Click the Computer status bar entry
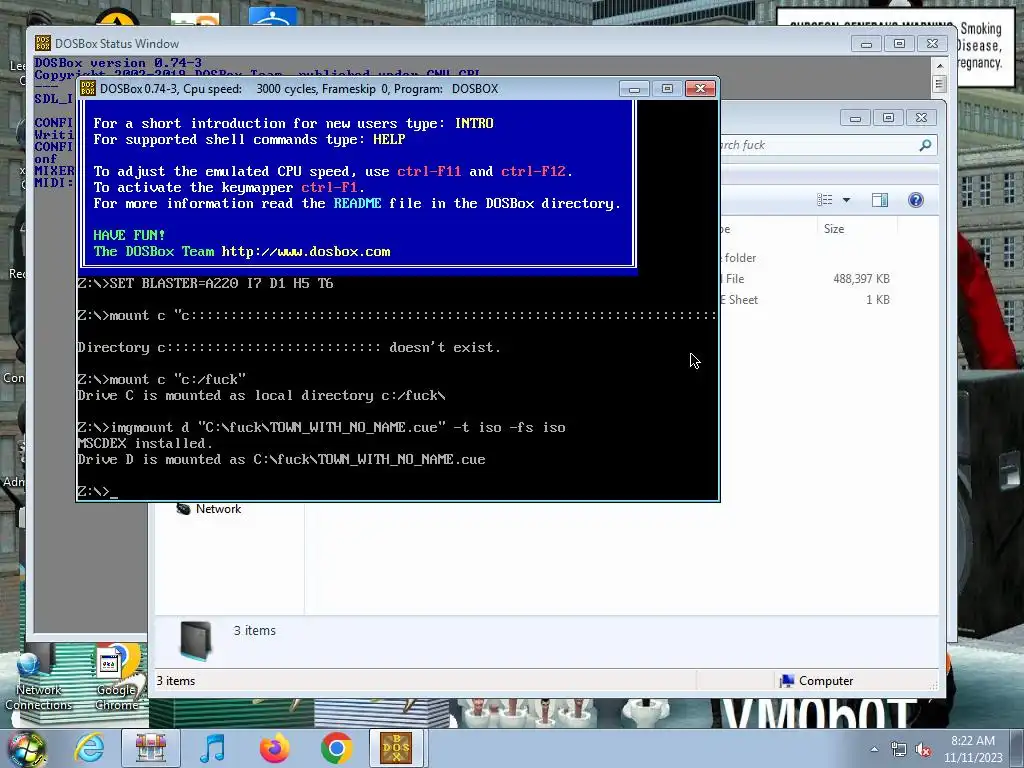 [816, 680]
